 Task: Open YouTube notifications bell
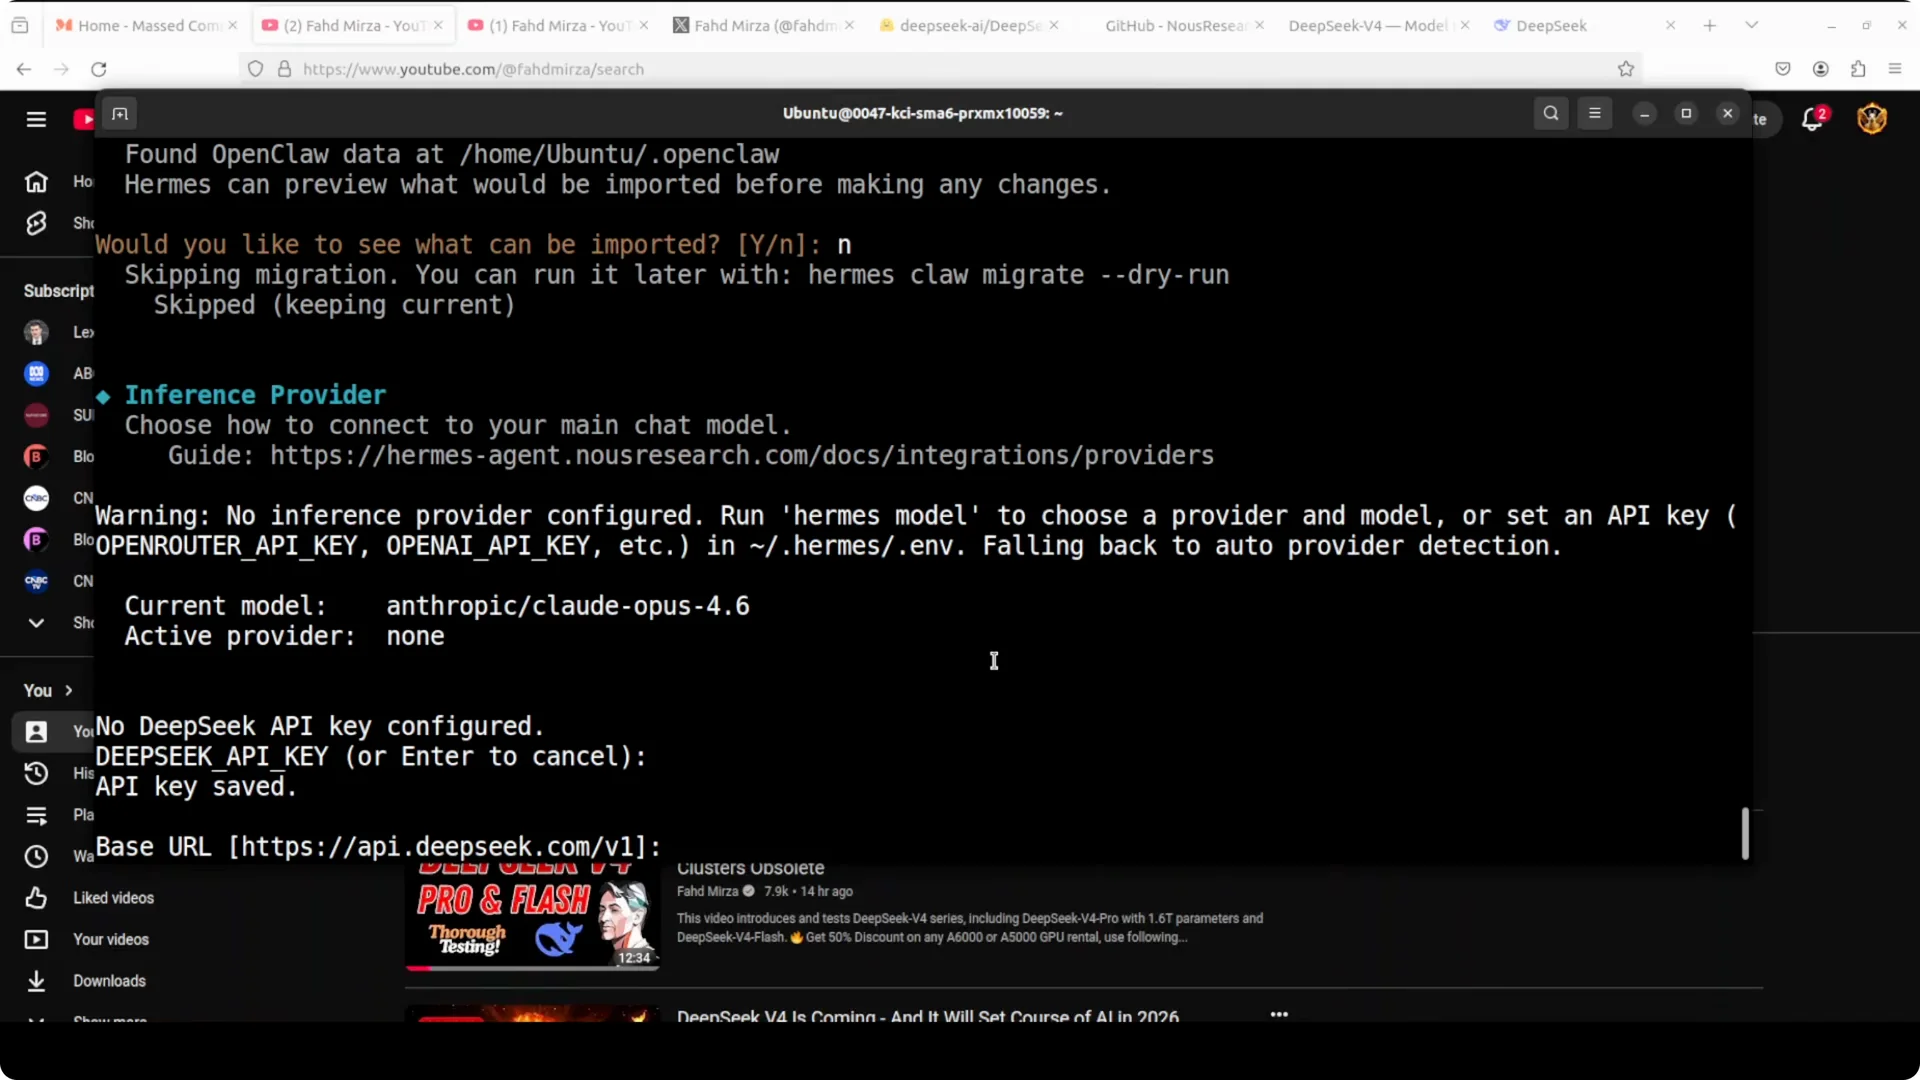coord(1813,119)
